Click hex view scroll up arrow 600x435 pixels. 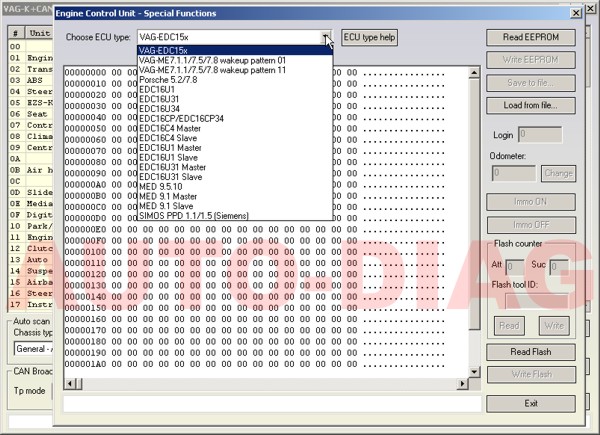(474, 73)
